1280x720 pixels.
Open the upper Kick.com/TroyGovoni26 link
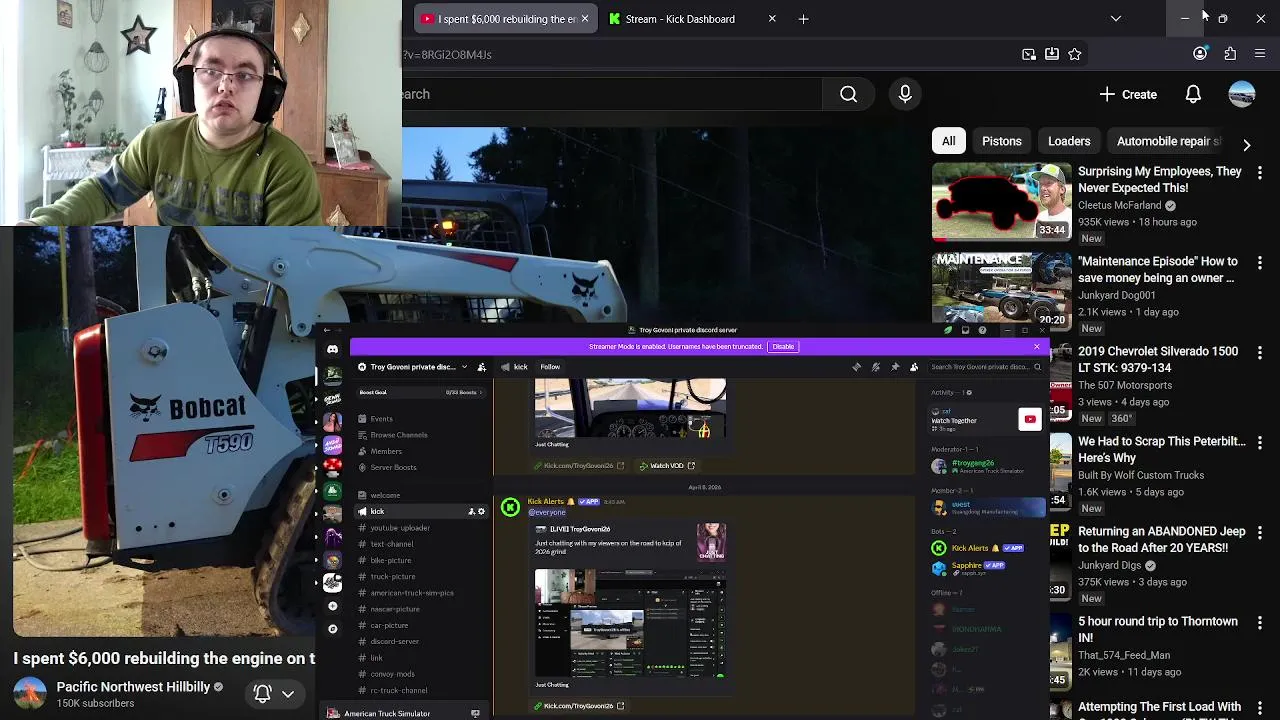579,465
